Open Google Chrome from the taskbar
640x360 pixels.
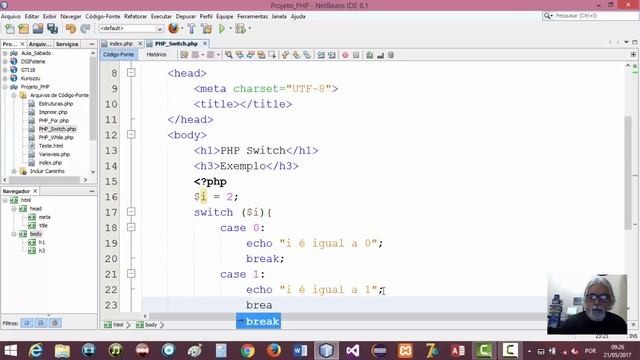tap(247, 351)
